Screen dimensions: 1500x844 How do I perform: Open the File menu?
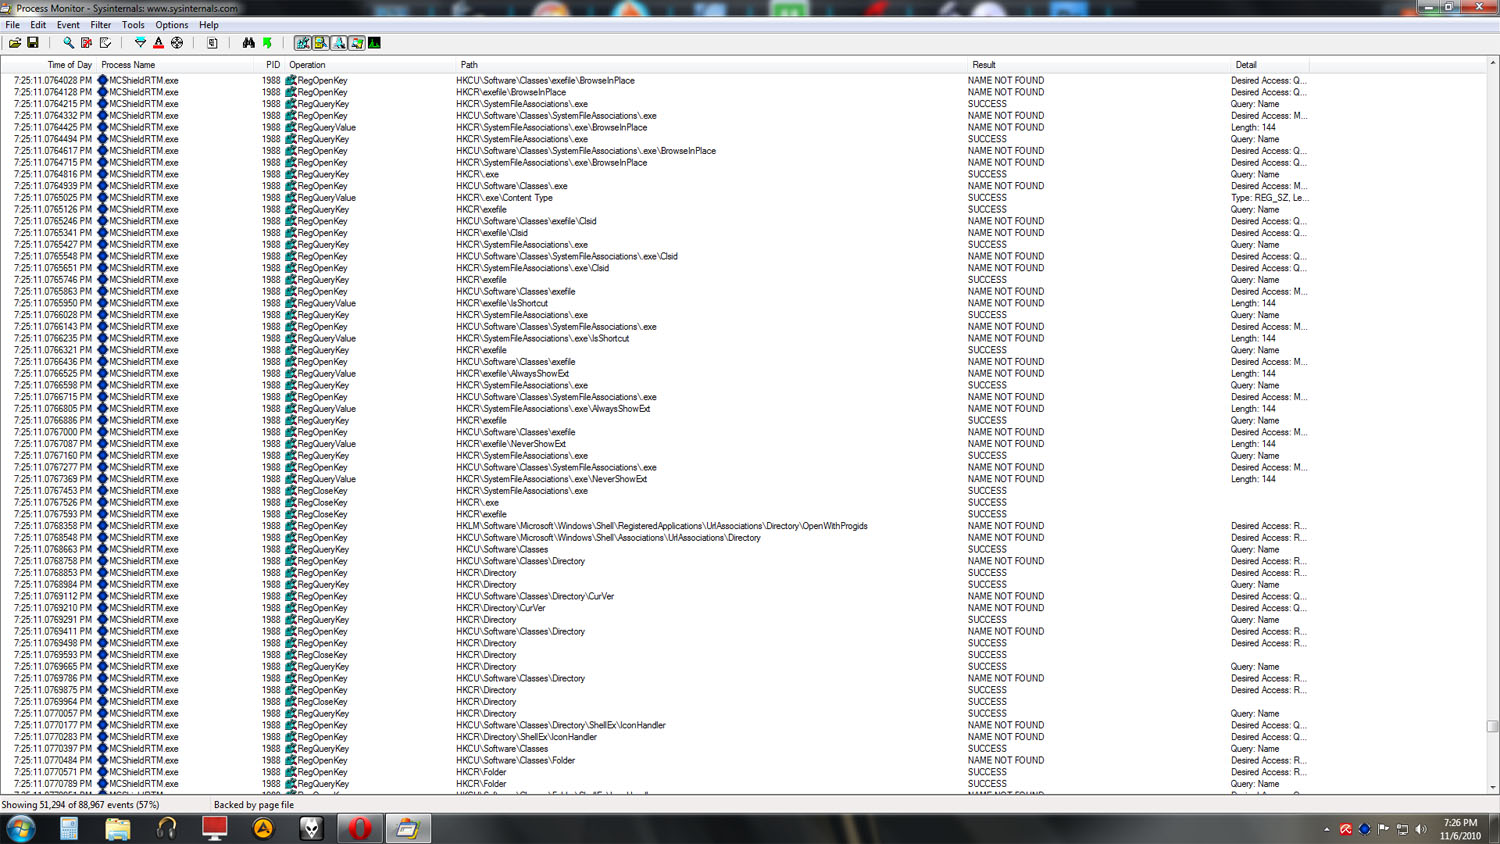coord(12,25)
